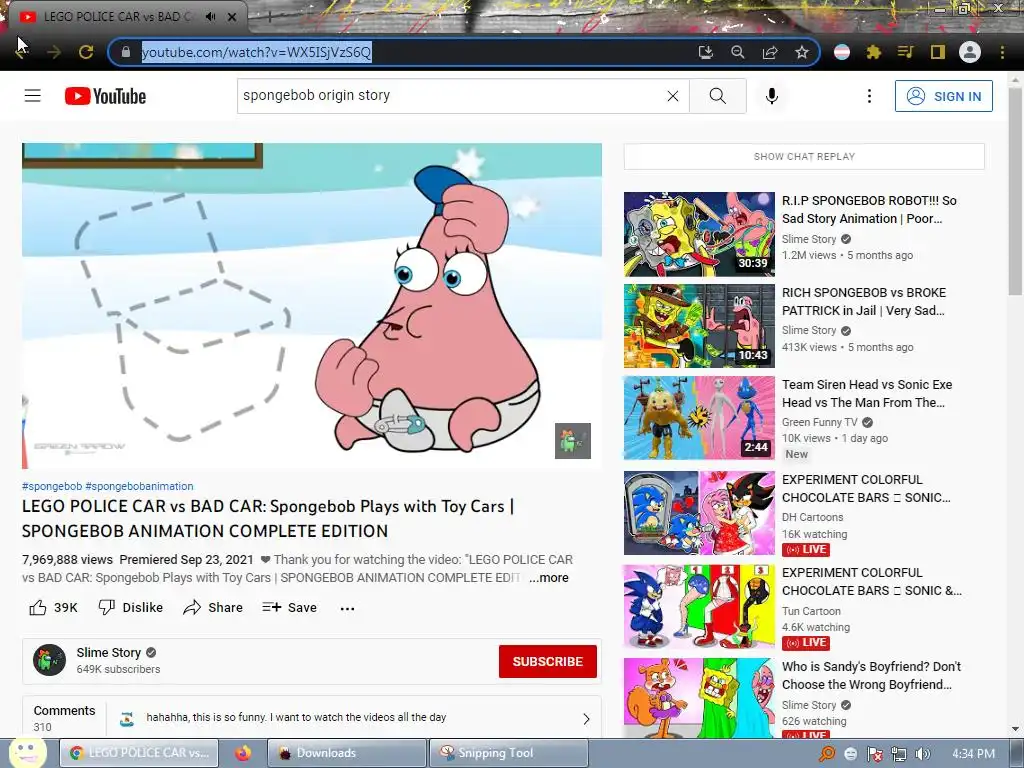Open Chrome's three-dot menu

(1002, 52)
